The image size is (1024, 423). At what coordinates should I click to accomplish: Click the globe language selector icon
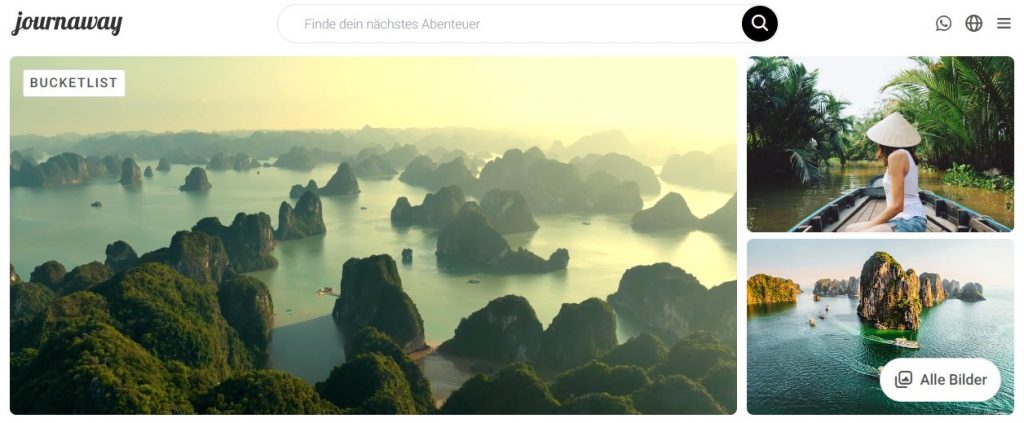[974, 24]
